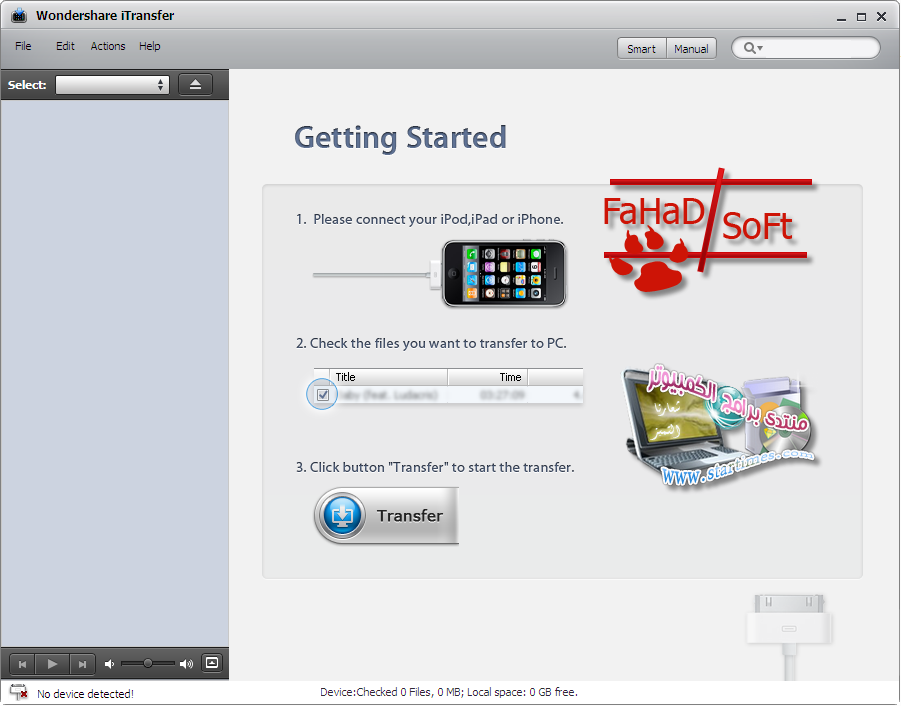Open the Select device dropdown
901x706 pixels.
click(112, 85)
